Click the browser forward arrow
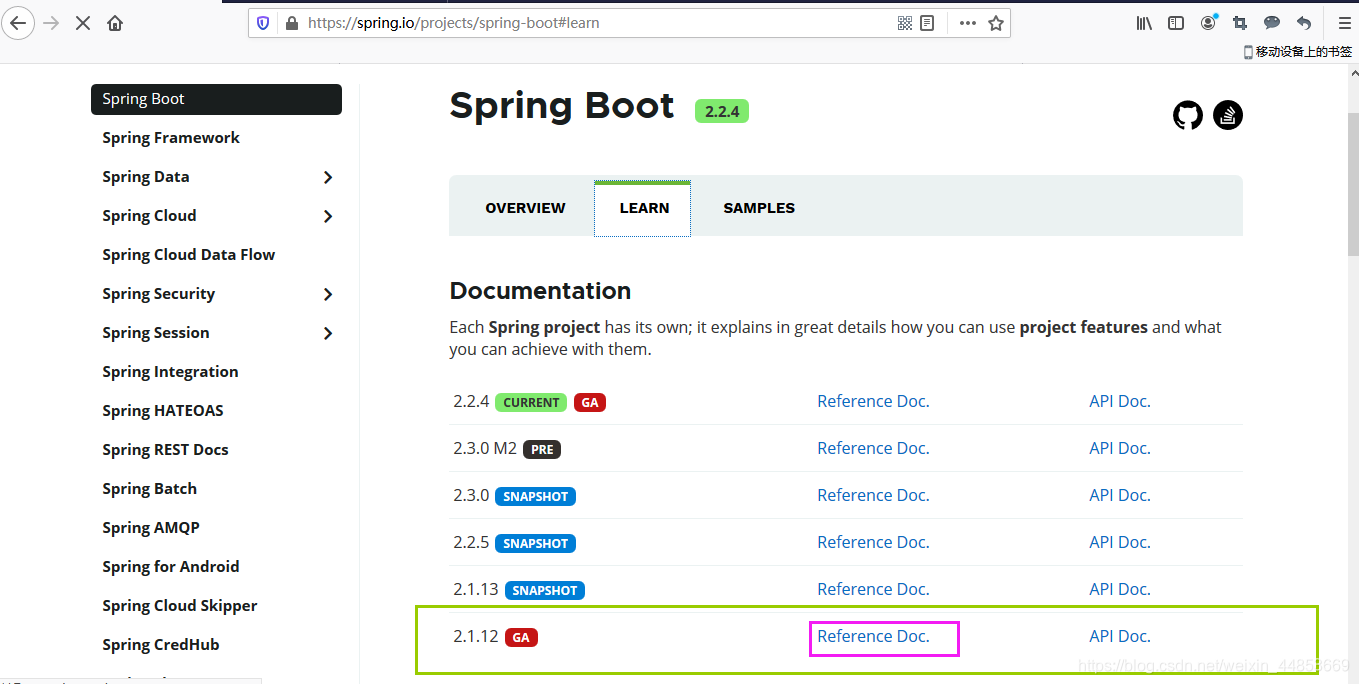The height and width of the screenshot is (684, 1359). click(x=51, y=22)
